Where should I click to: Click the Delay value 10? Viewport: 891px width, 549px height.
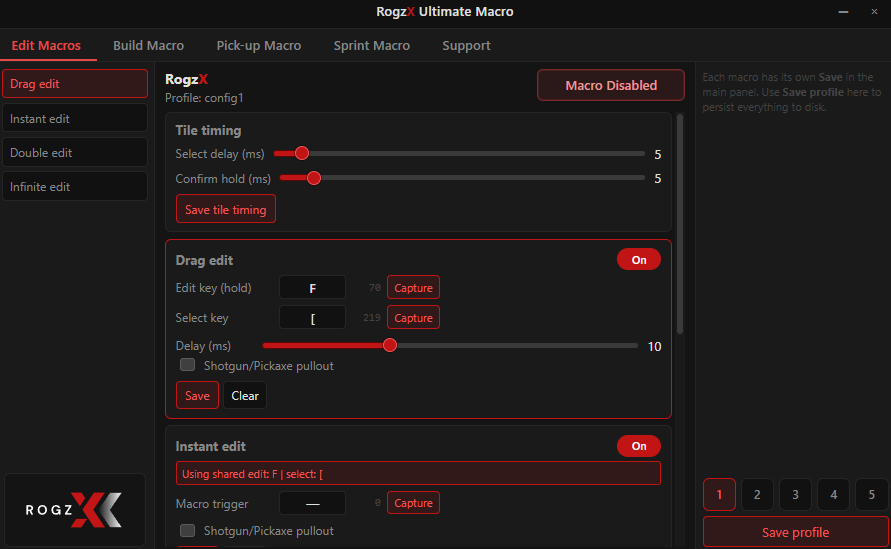click(x=655, y=346)
